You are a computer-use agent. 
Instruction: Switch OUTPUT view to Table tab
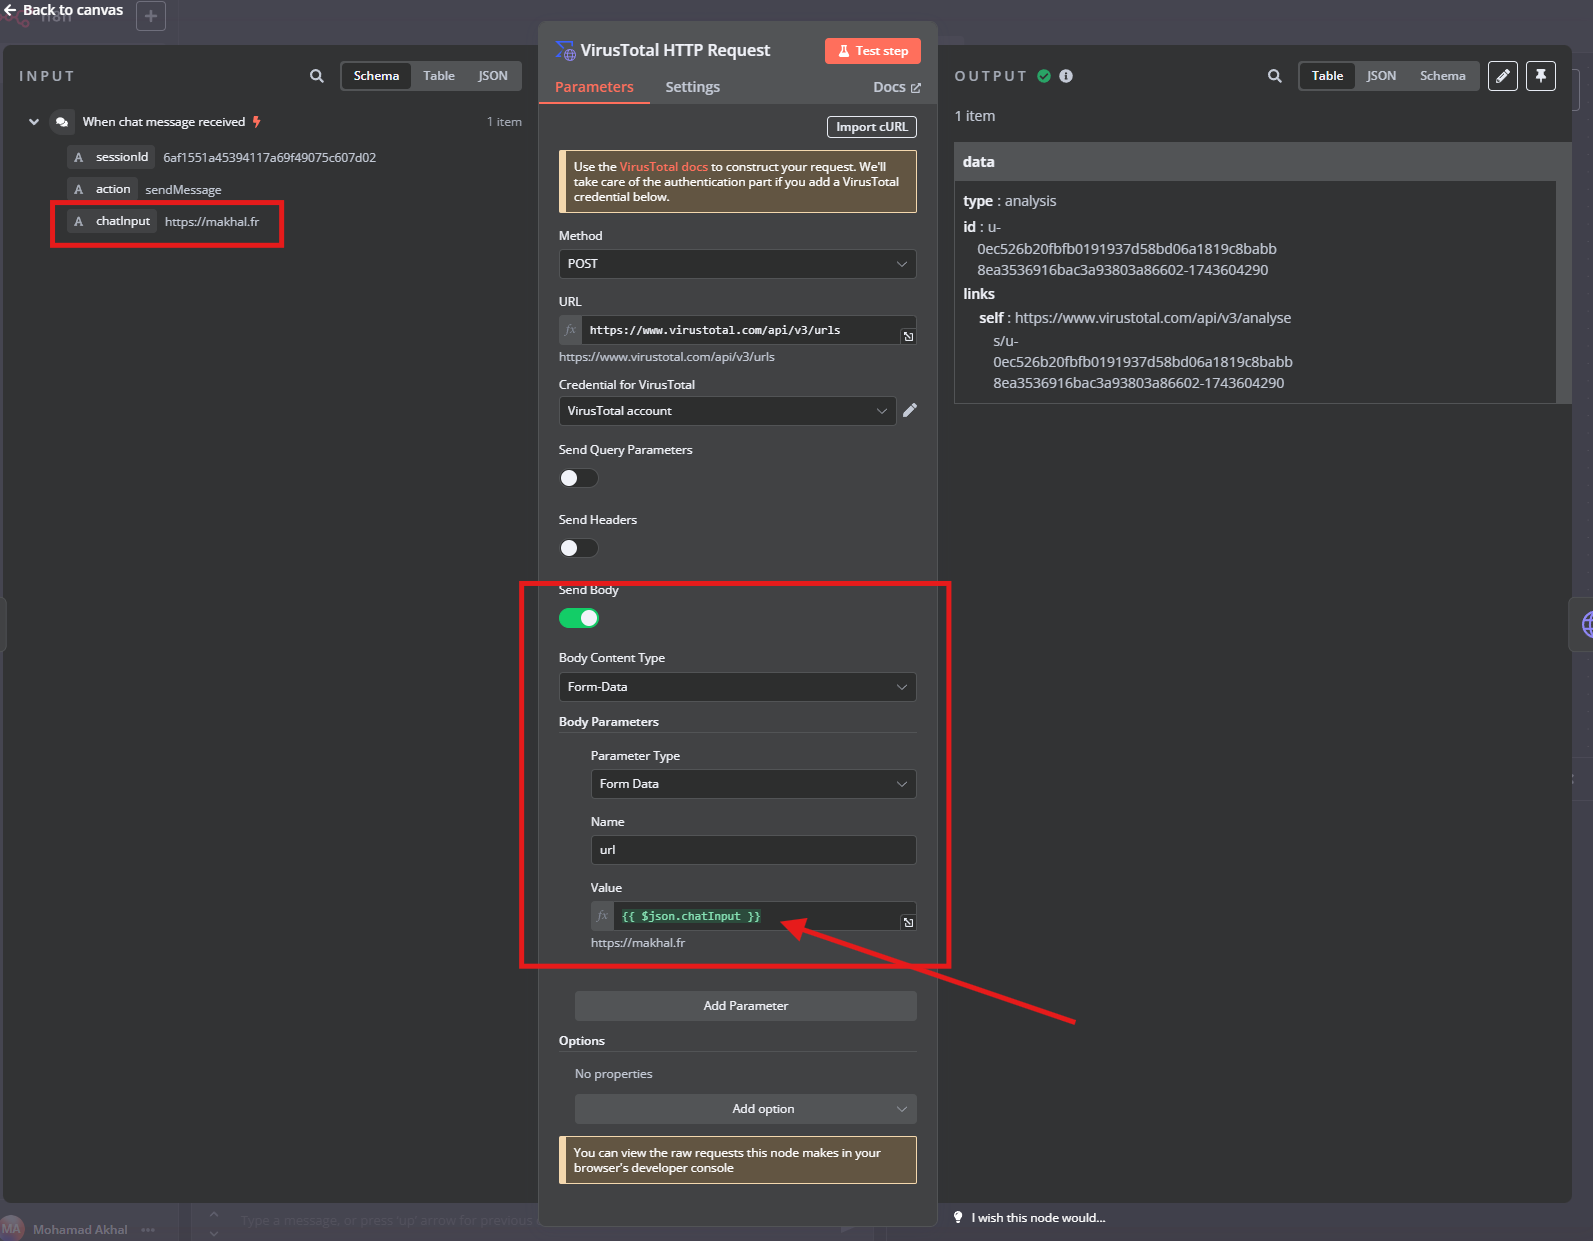(x=1327, y=76)
